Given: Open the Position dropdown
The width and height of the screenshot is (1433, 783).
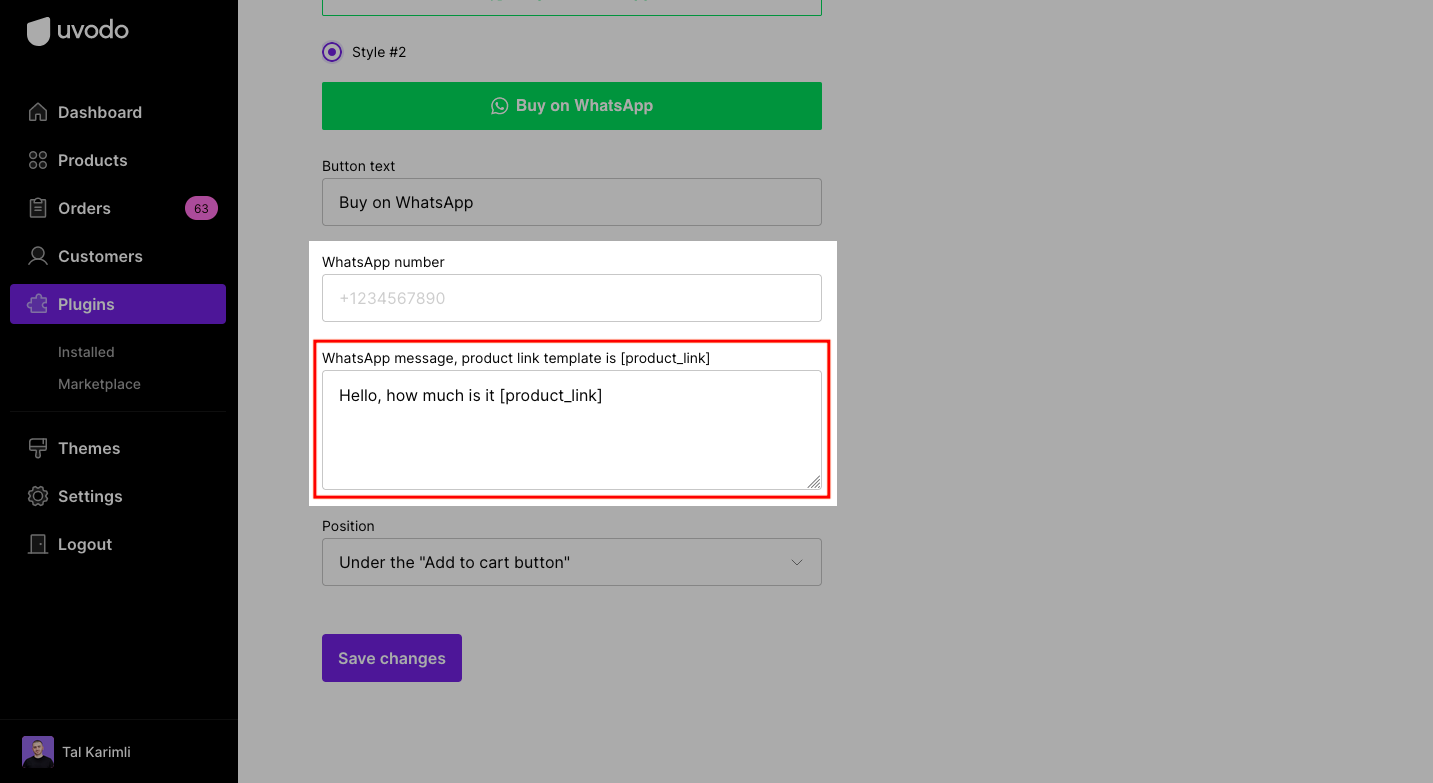Looking at the screenshot, I should tap(572, 562).
